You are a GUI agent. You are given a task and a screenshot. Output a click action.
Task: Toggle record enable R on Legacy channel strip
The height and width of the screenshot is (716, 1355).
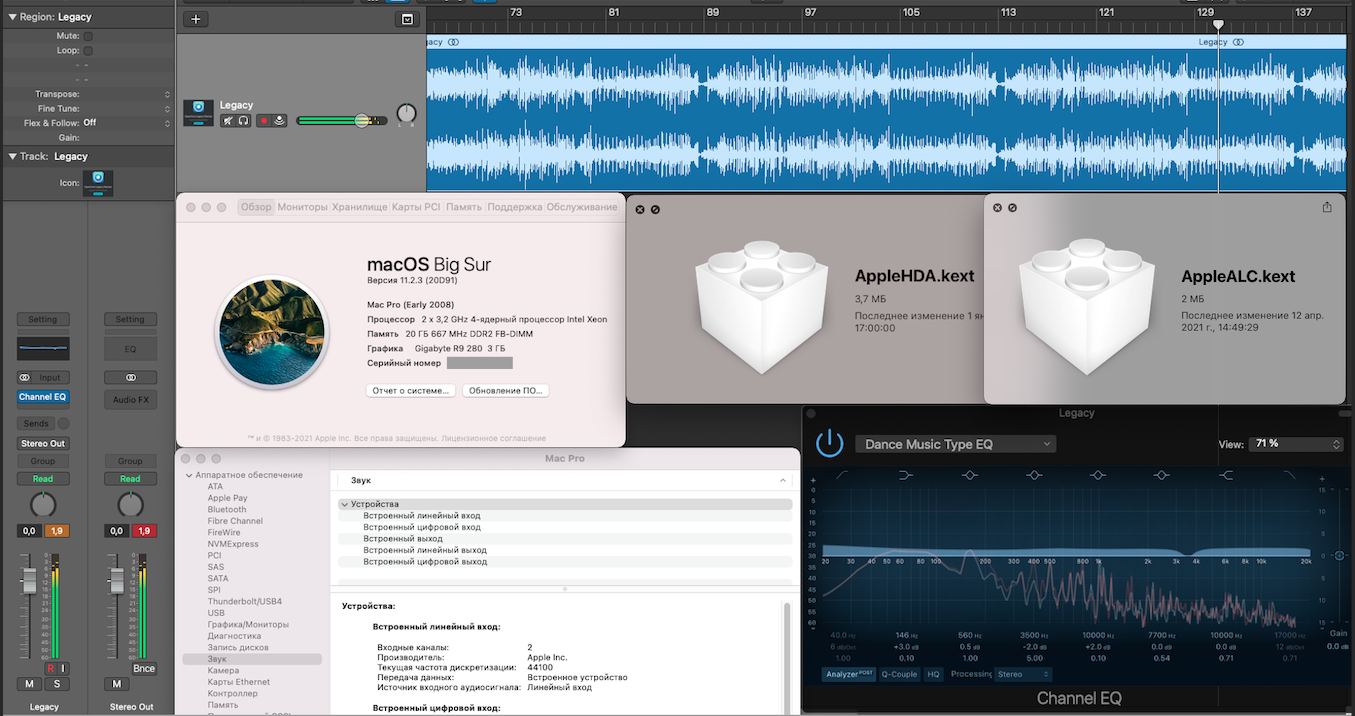click(50, 668)
